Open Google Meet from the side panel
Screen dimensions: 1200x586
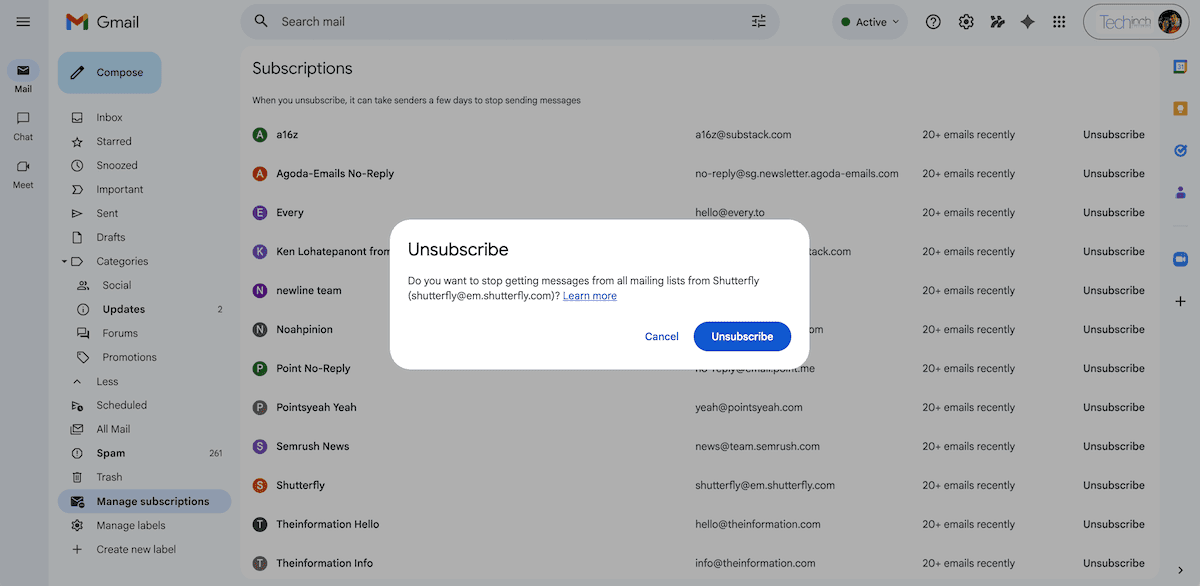(x=1180, y=259)
